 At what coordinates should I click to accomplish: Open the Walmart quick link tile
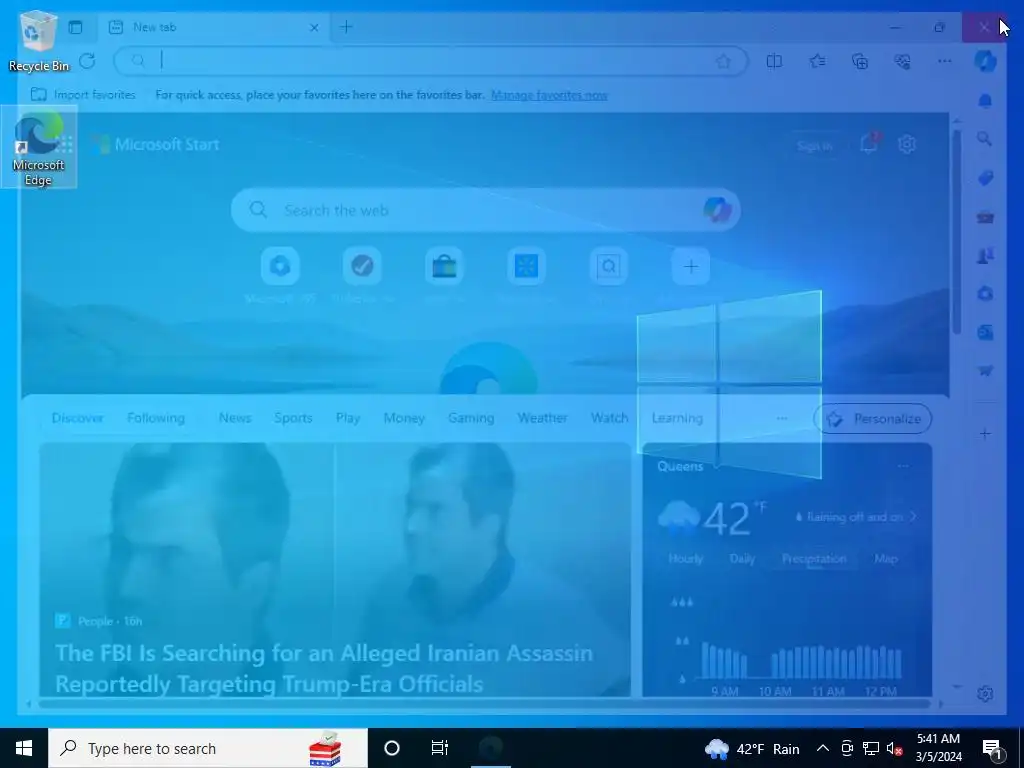pyautogui.click(x=526, y=266)
